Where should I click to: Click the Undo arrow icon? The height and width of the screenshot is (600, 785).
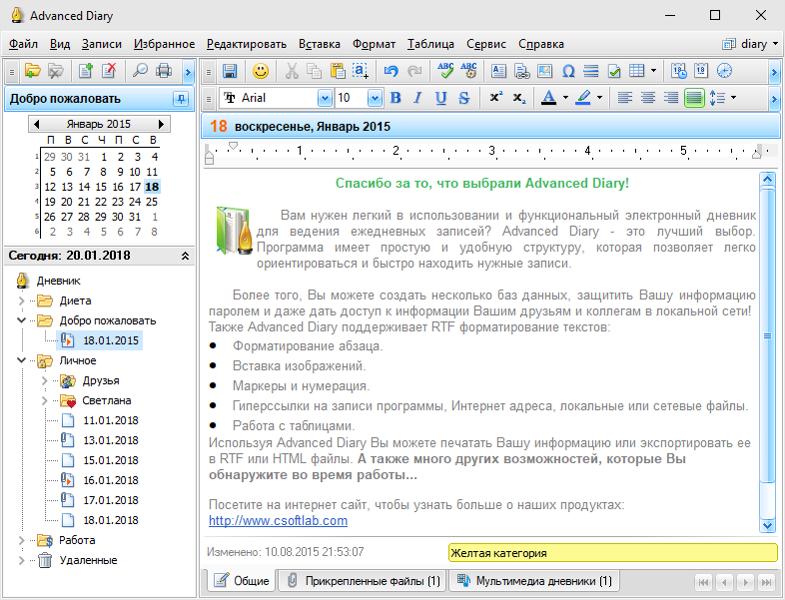click(x=391, y=71)
